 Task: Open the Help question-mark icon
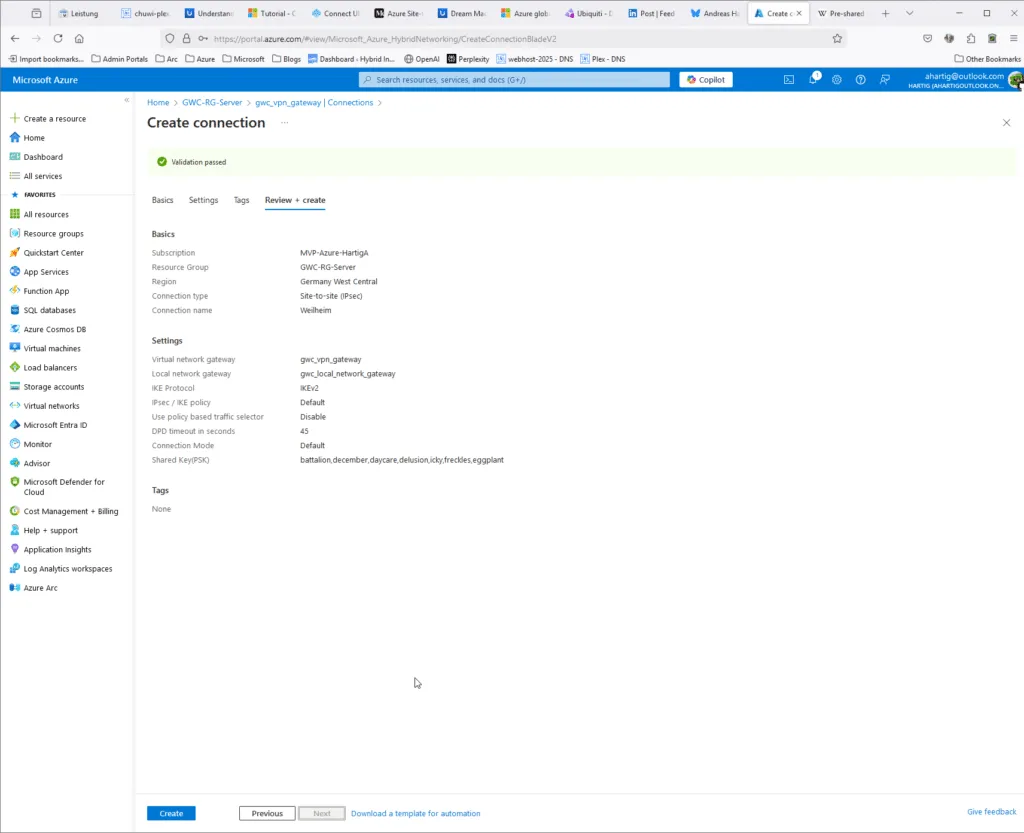click(x=861, y=79)
